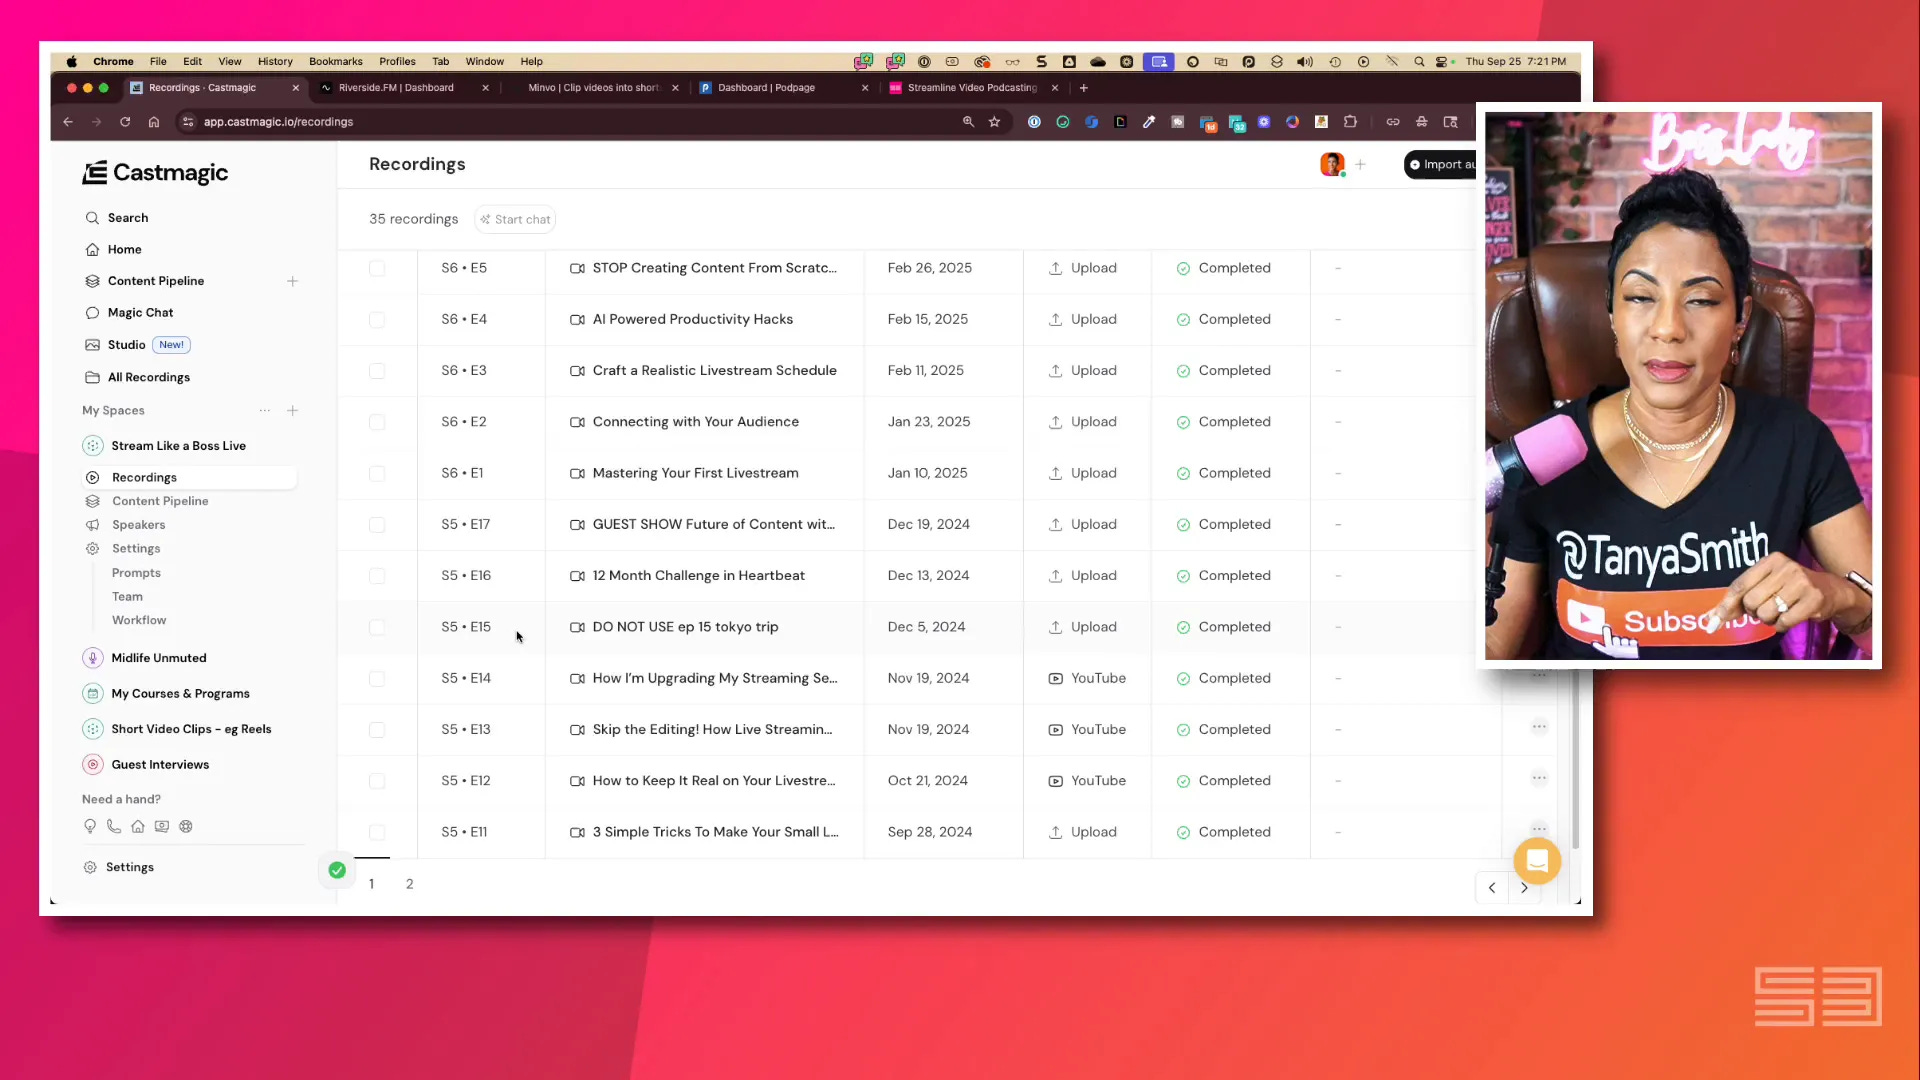The width and height of the screenshot is (1920, 1080).
Task: Click plus next to Content Pipeline
Action: pyautogui.click(x=293, y=282)
